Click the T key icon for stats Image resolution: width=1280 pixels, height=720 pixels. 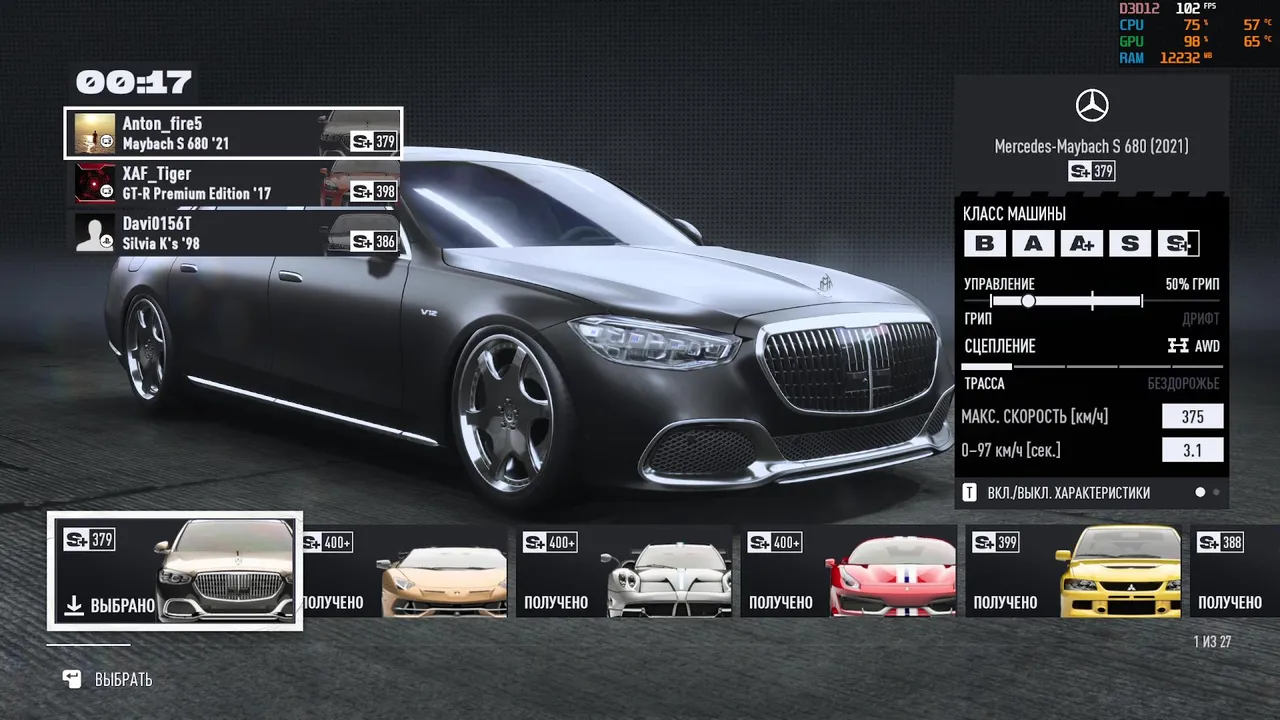click(969, 493)
